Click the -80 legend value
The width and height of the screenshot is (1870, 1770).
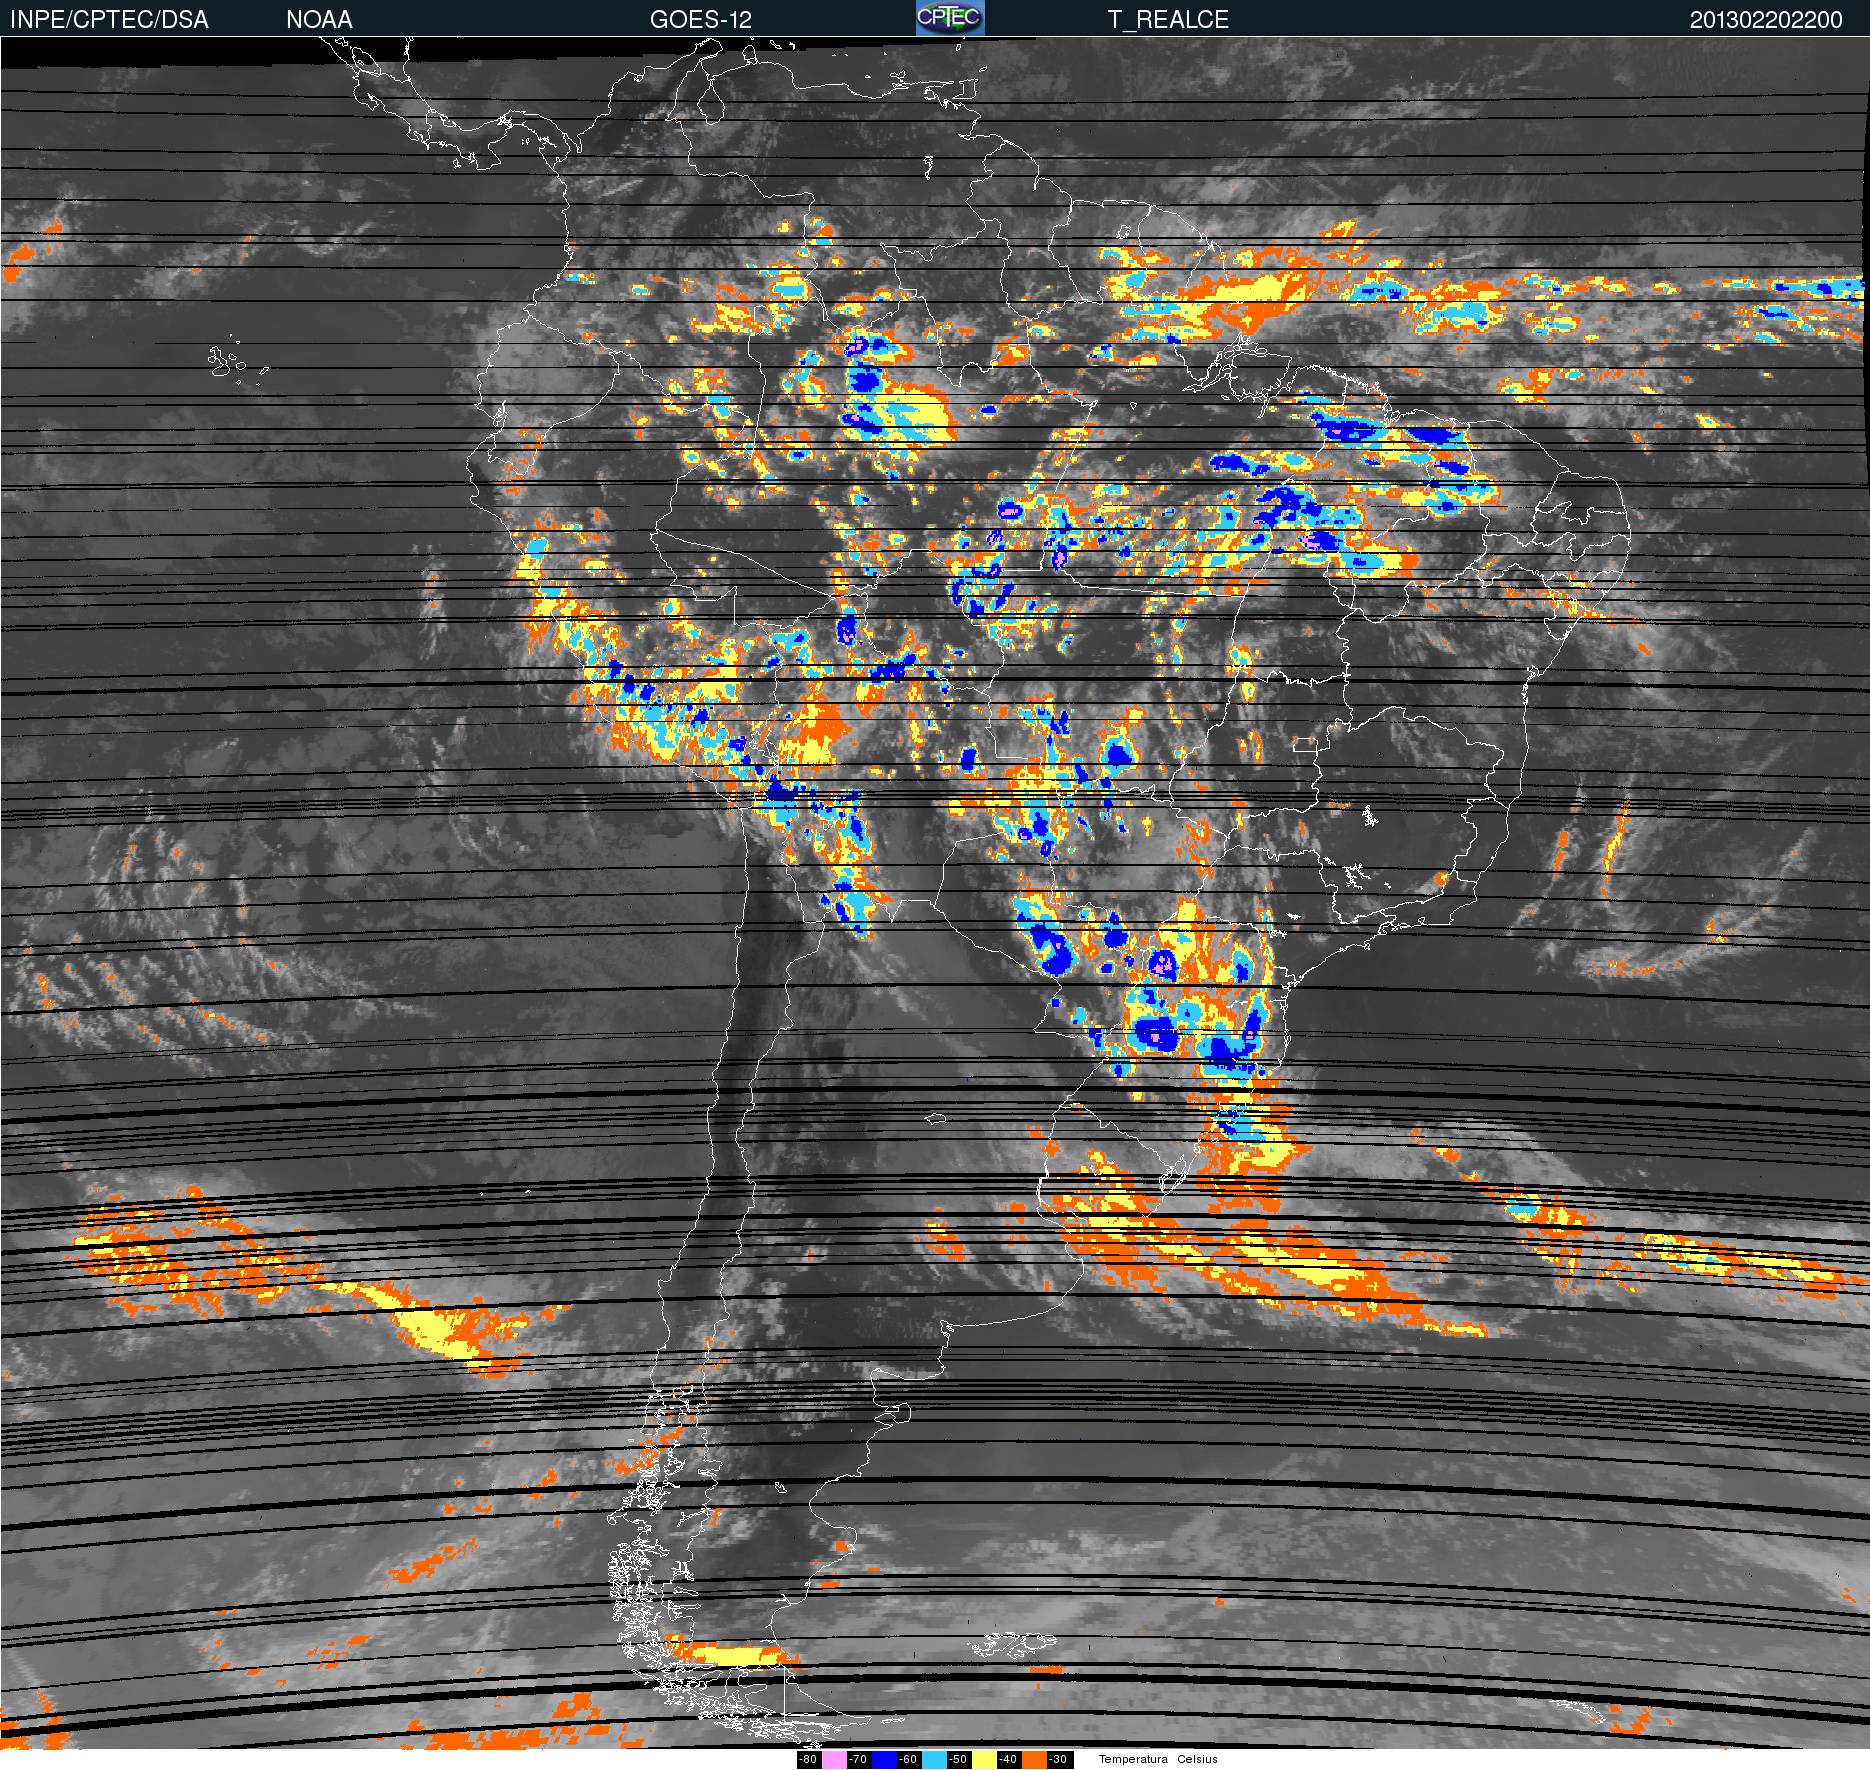tap(808, 1759)
